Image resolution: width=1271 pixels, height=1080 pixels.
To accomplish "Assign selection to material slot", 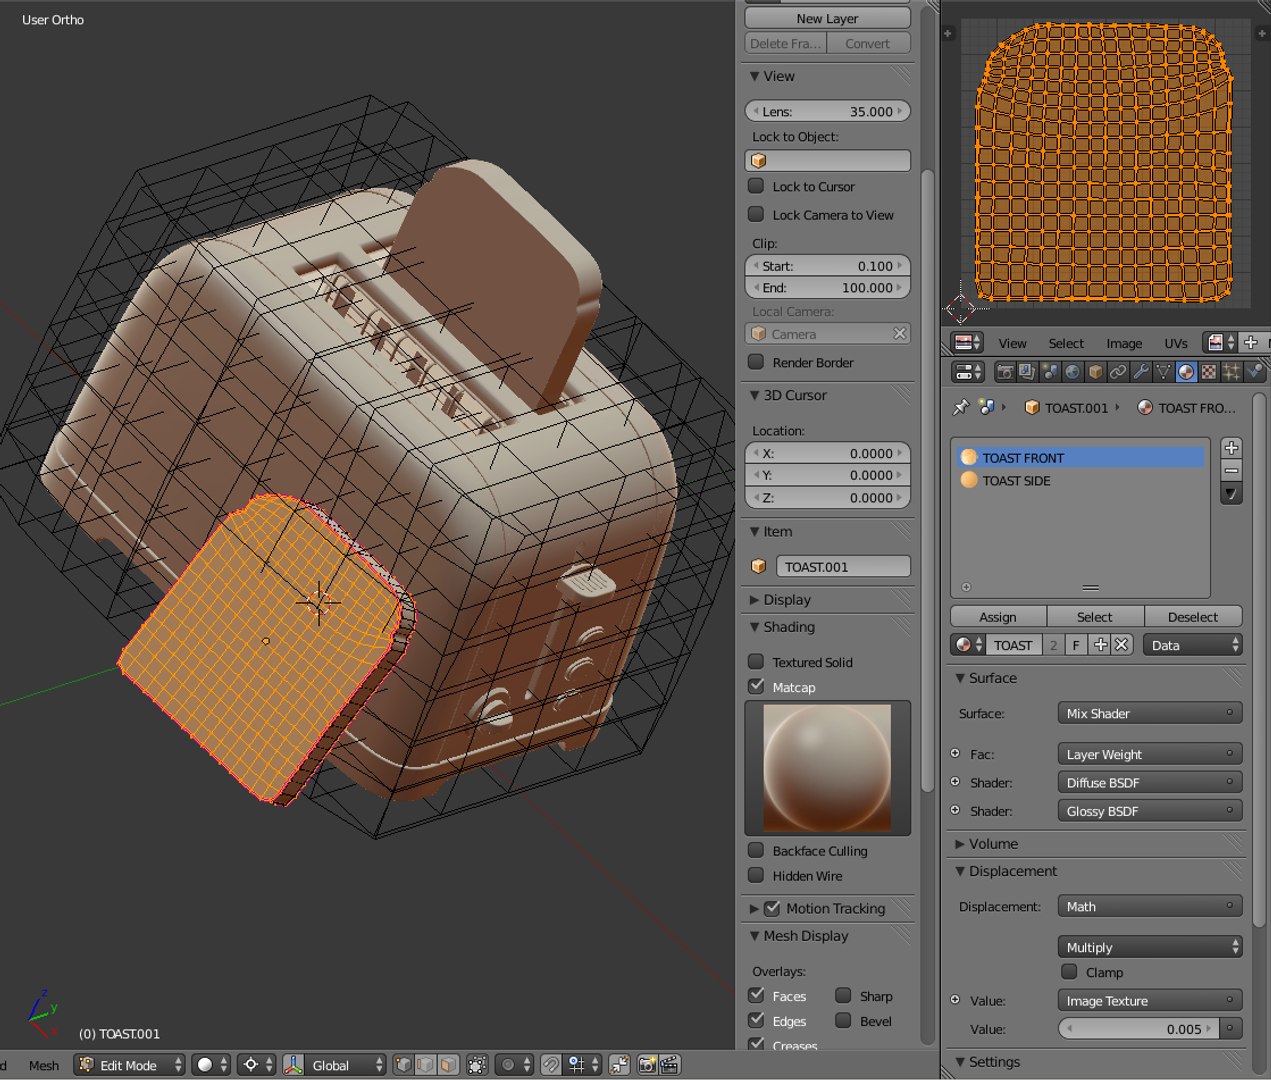I will coord(998,616).
